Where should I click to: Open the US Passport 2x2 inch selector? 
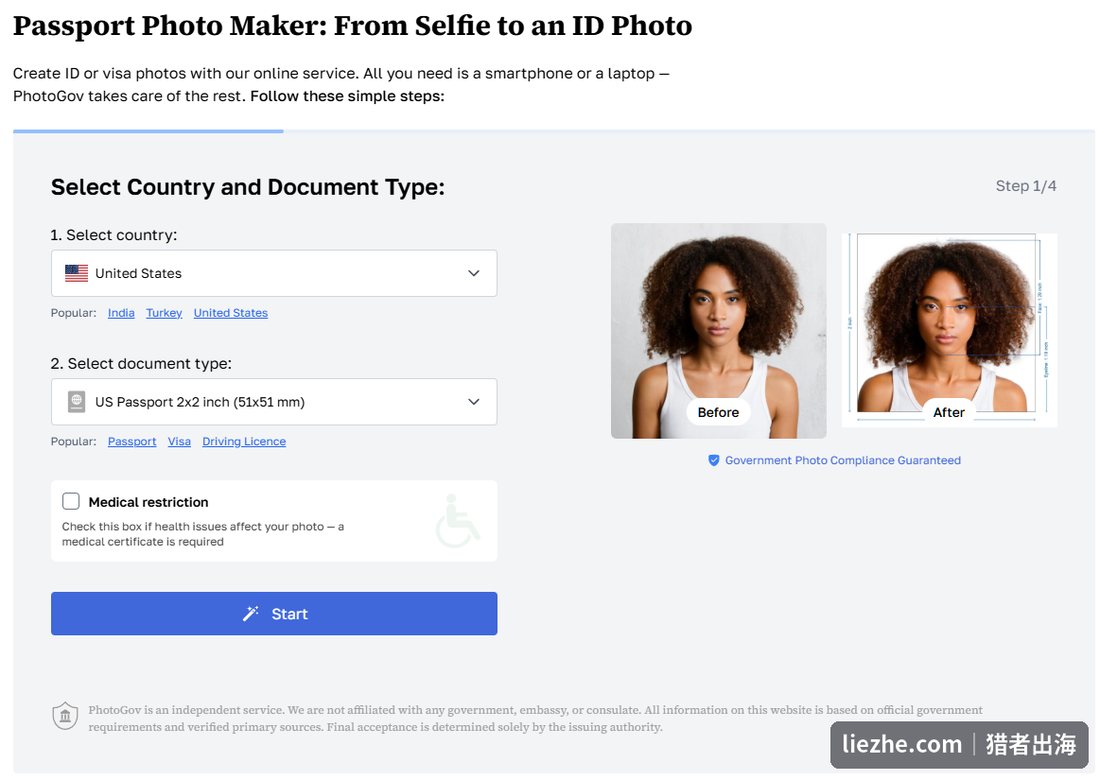[x=274, y=402]
